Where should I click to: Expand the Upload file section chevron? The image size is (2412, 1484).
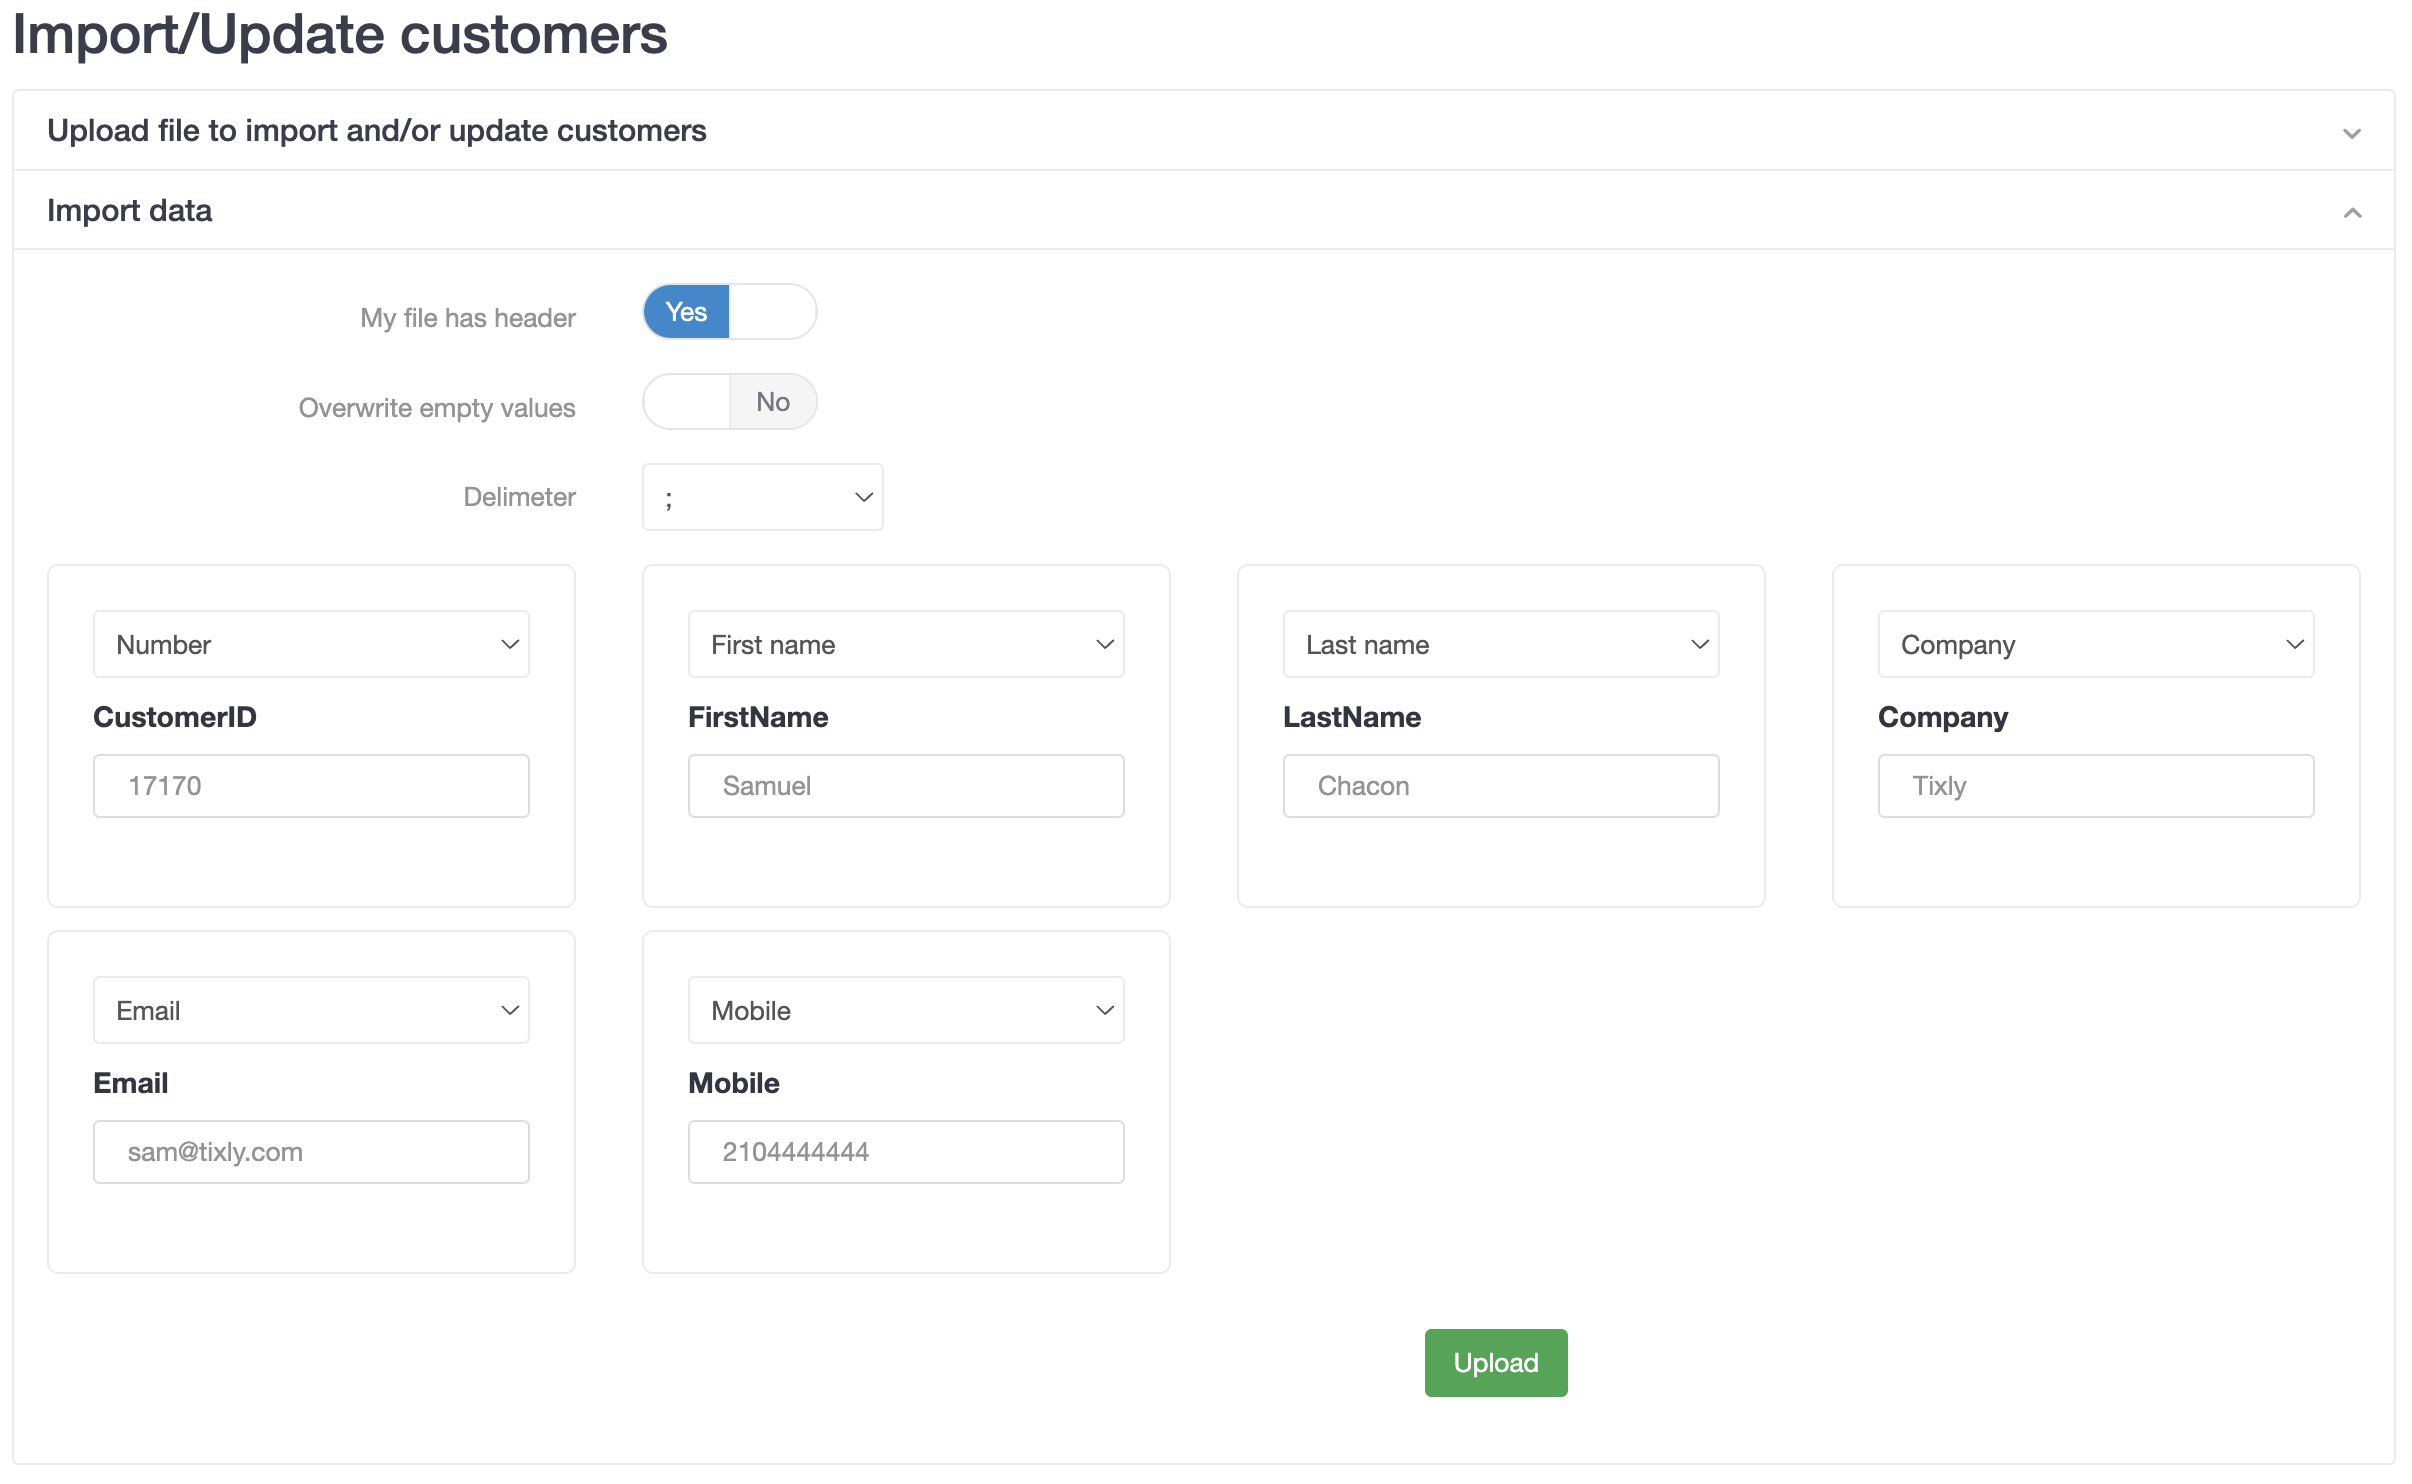click(2352, 133)
